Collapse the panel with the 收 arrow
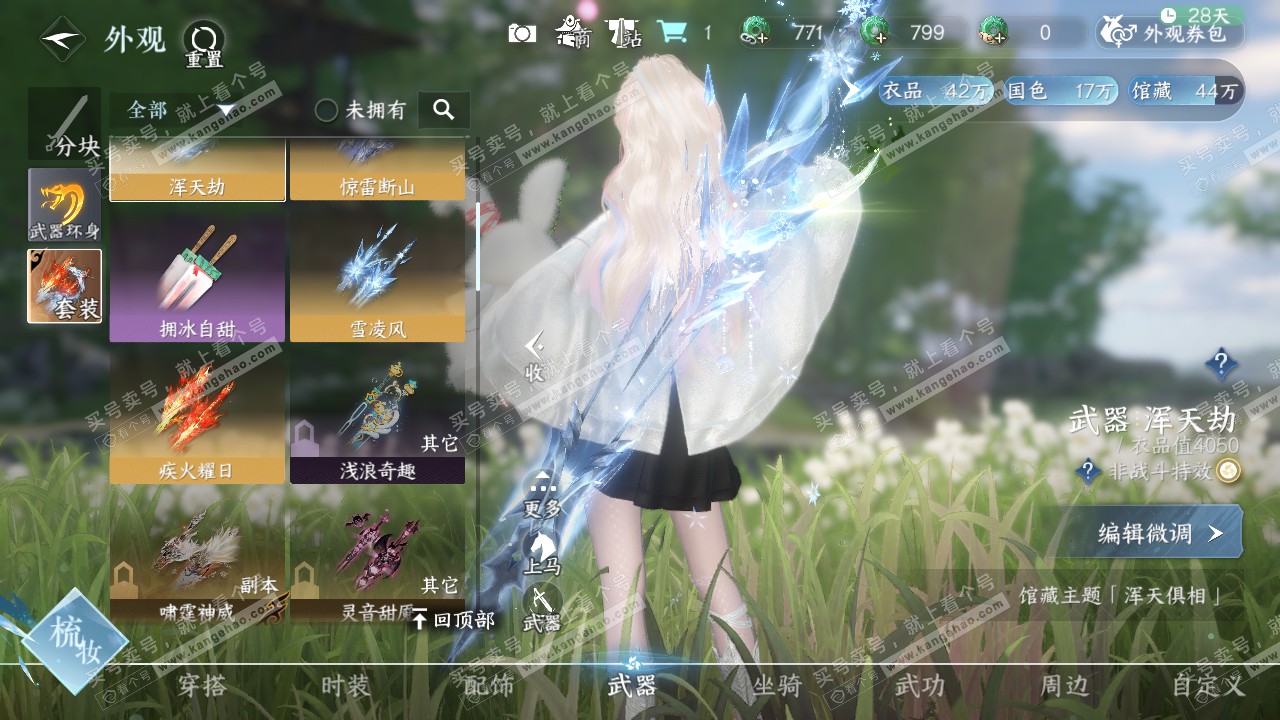Image resolution: width=1280 pixels, height=720 pixels. click(x=535, y=358)
